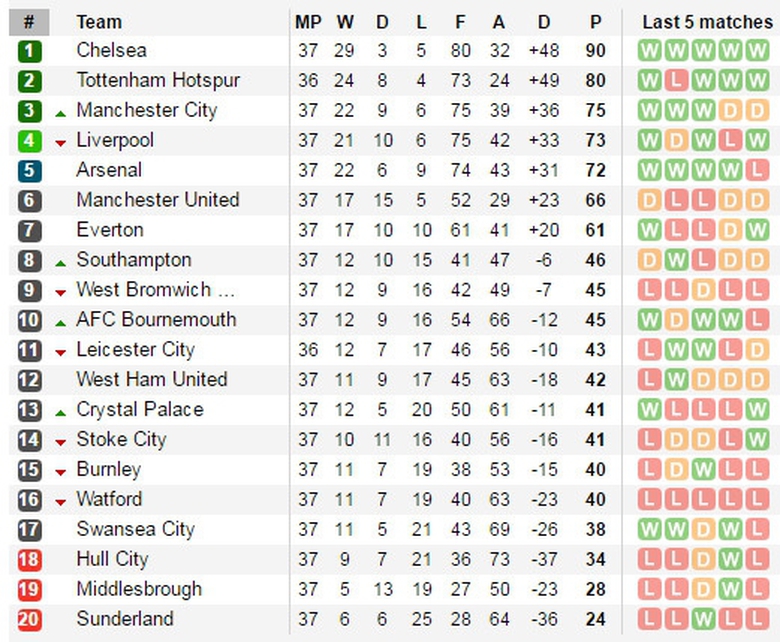Click Arsenal's position 5 badge
780x642 pixels.
[x=29, y=171]
